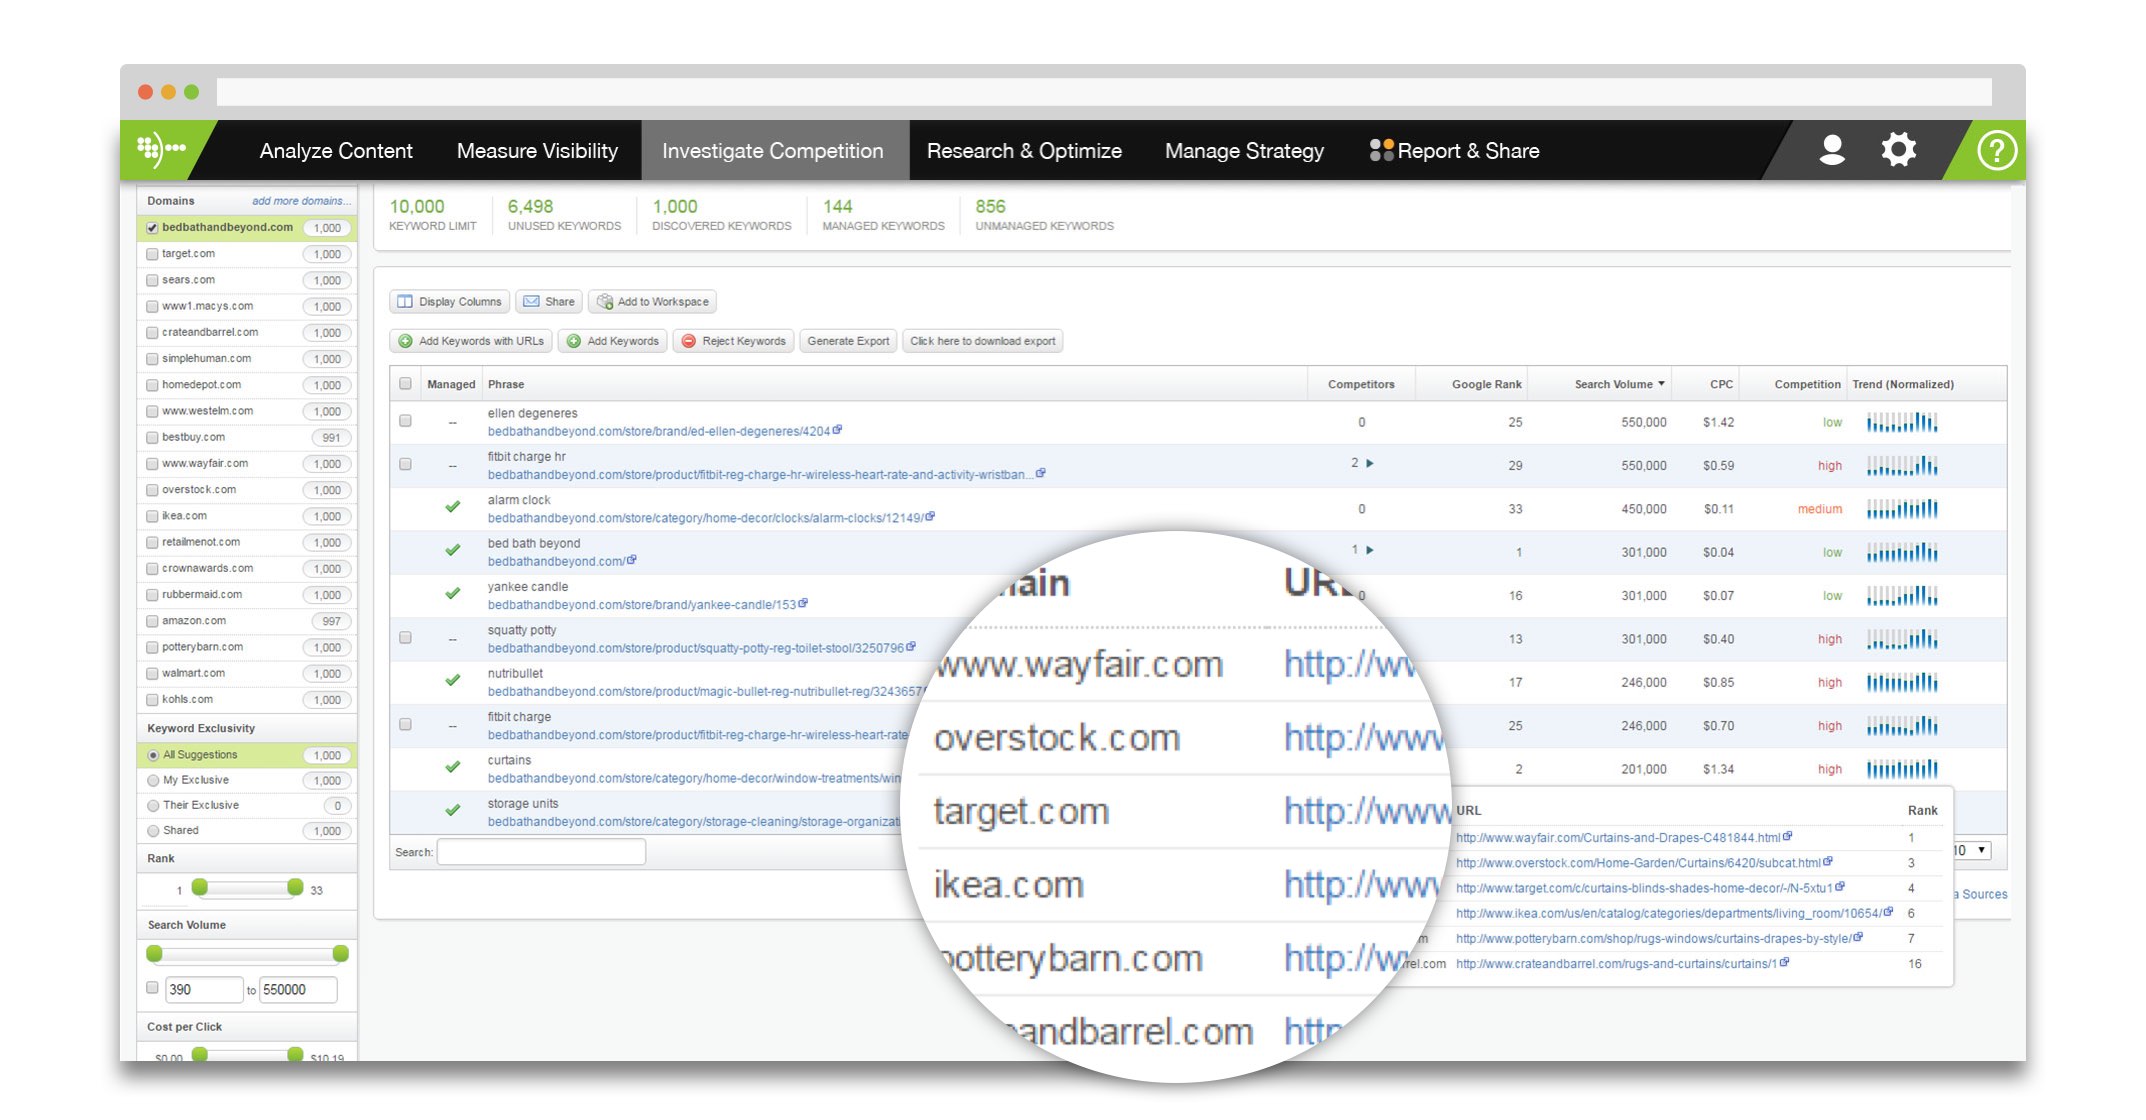Click the Reject Keywords button

734,341
